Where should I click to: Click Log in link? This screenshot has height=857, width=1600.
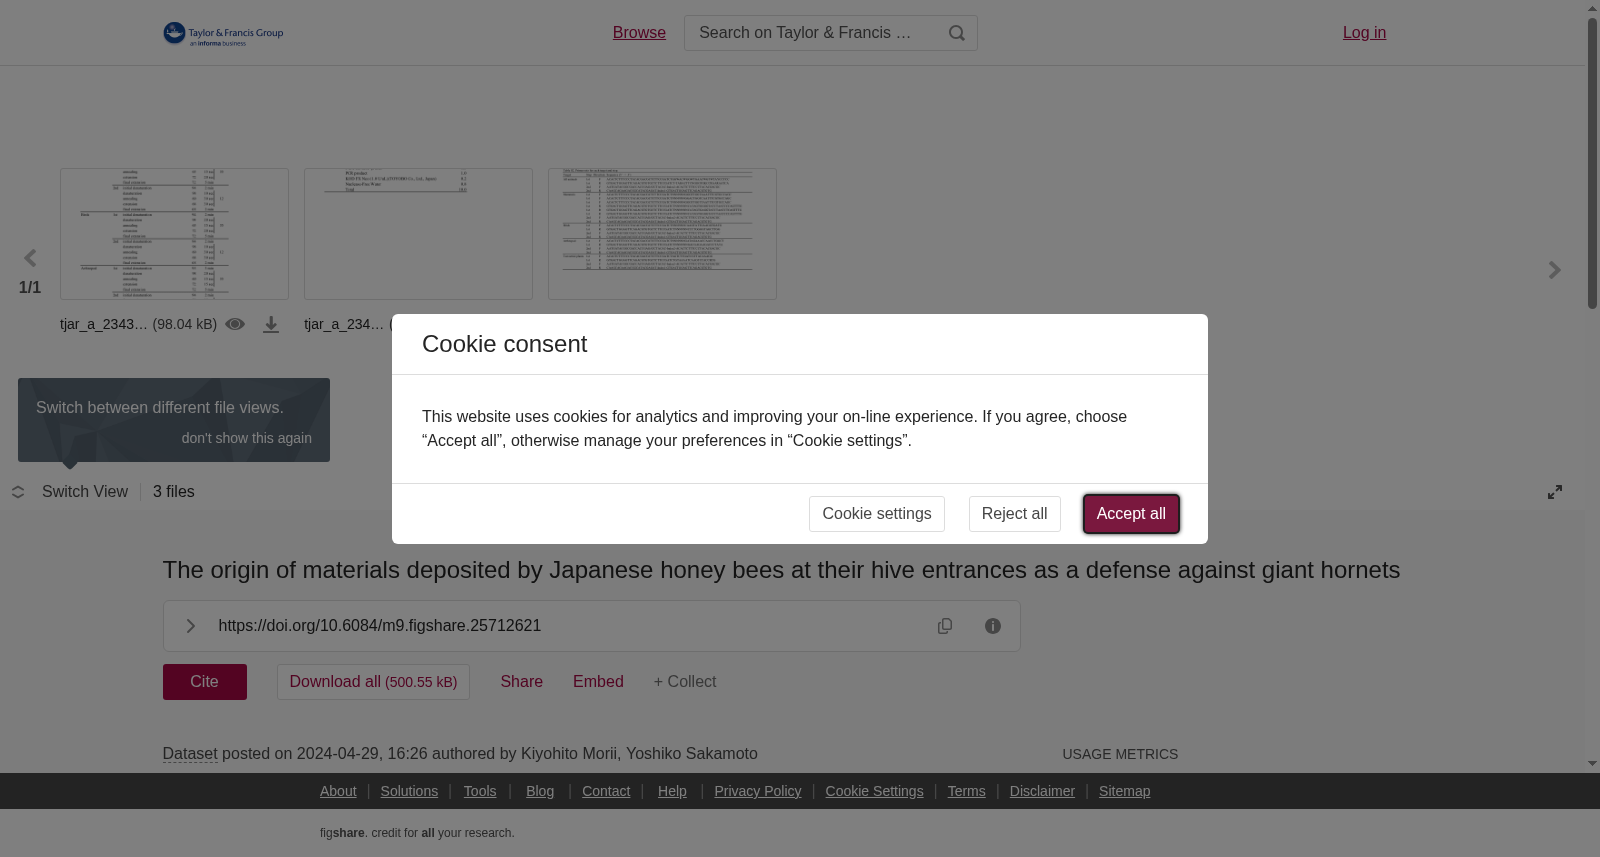(1364, 33)
